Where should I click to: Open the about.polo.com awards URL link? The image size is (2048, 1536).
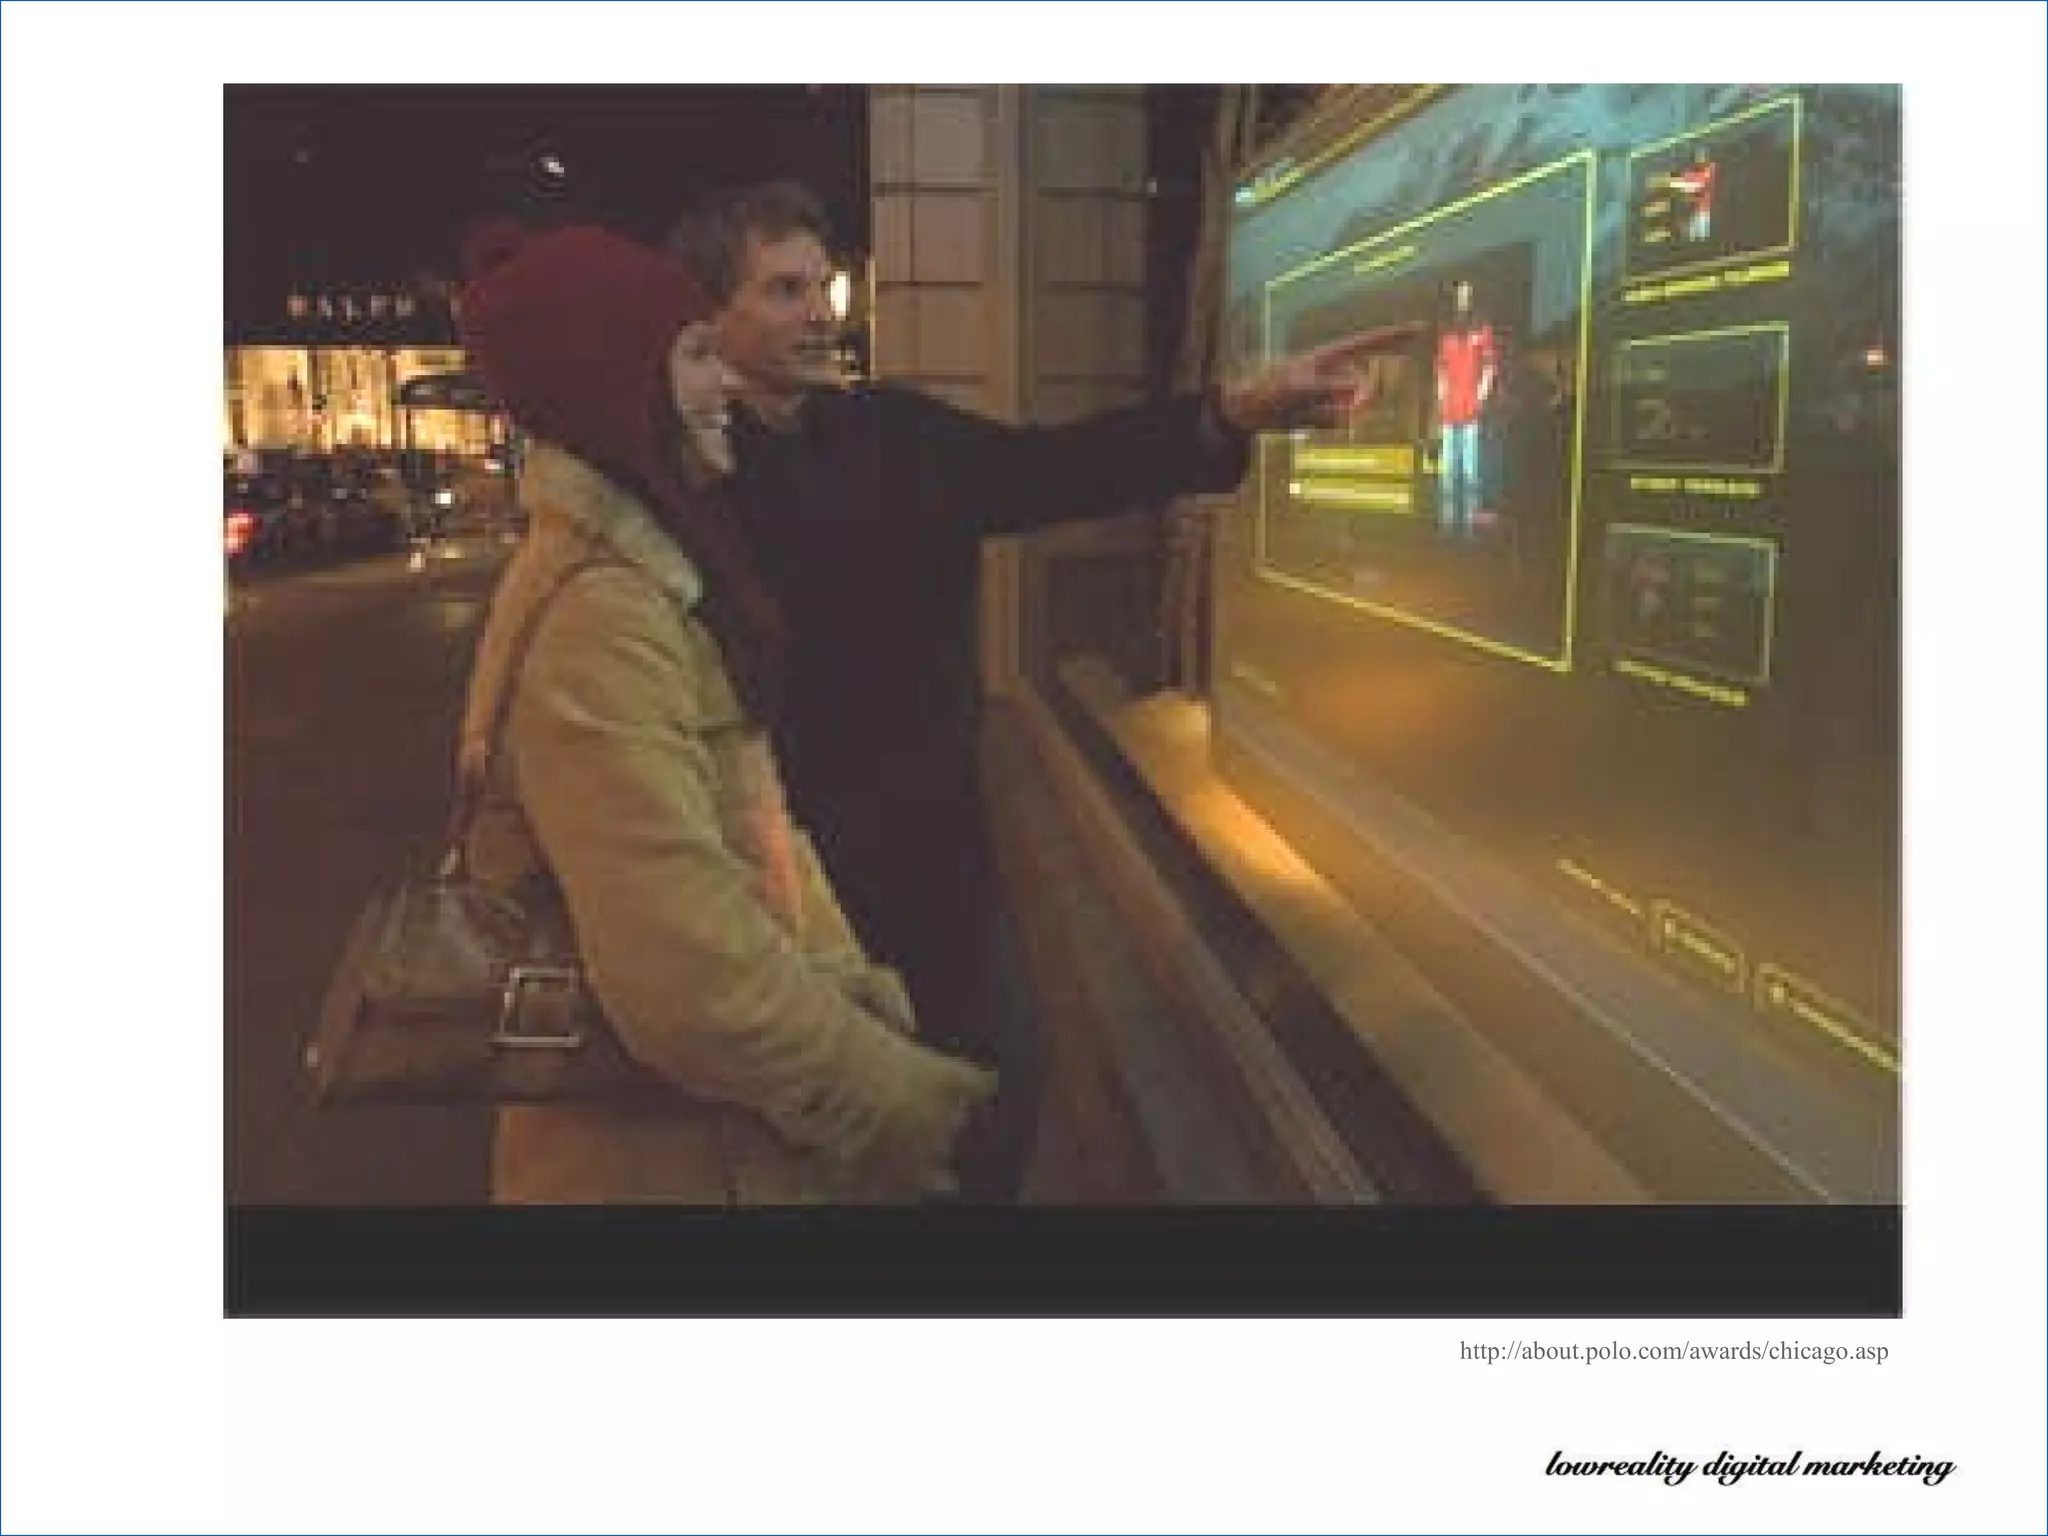tap(1673, 1352)
